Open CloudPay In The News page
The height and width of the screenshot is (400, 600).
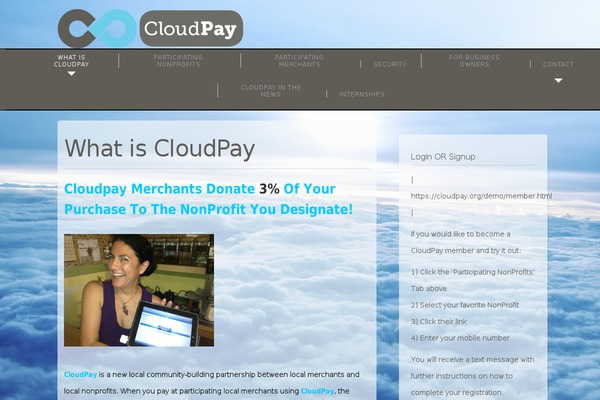[x=271, y=91]
